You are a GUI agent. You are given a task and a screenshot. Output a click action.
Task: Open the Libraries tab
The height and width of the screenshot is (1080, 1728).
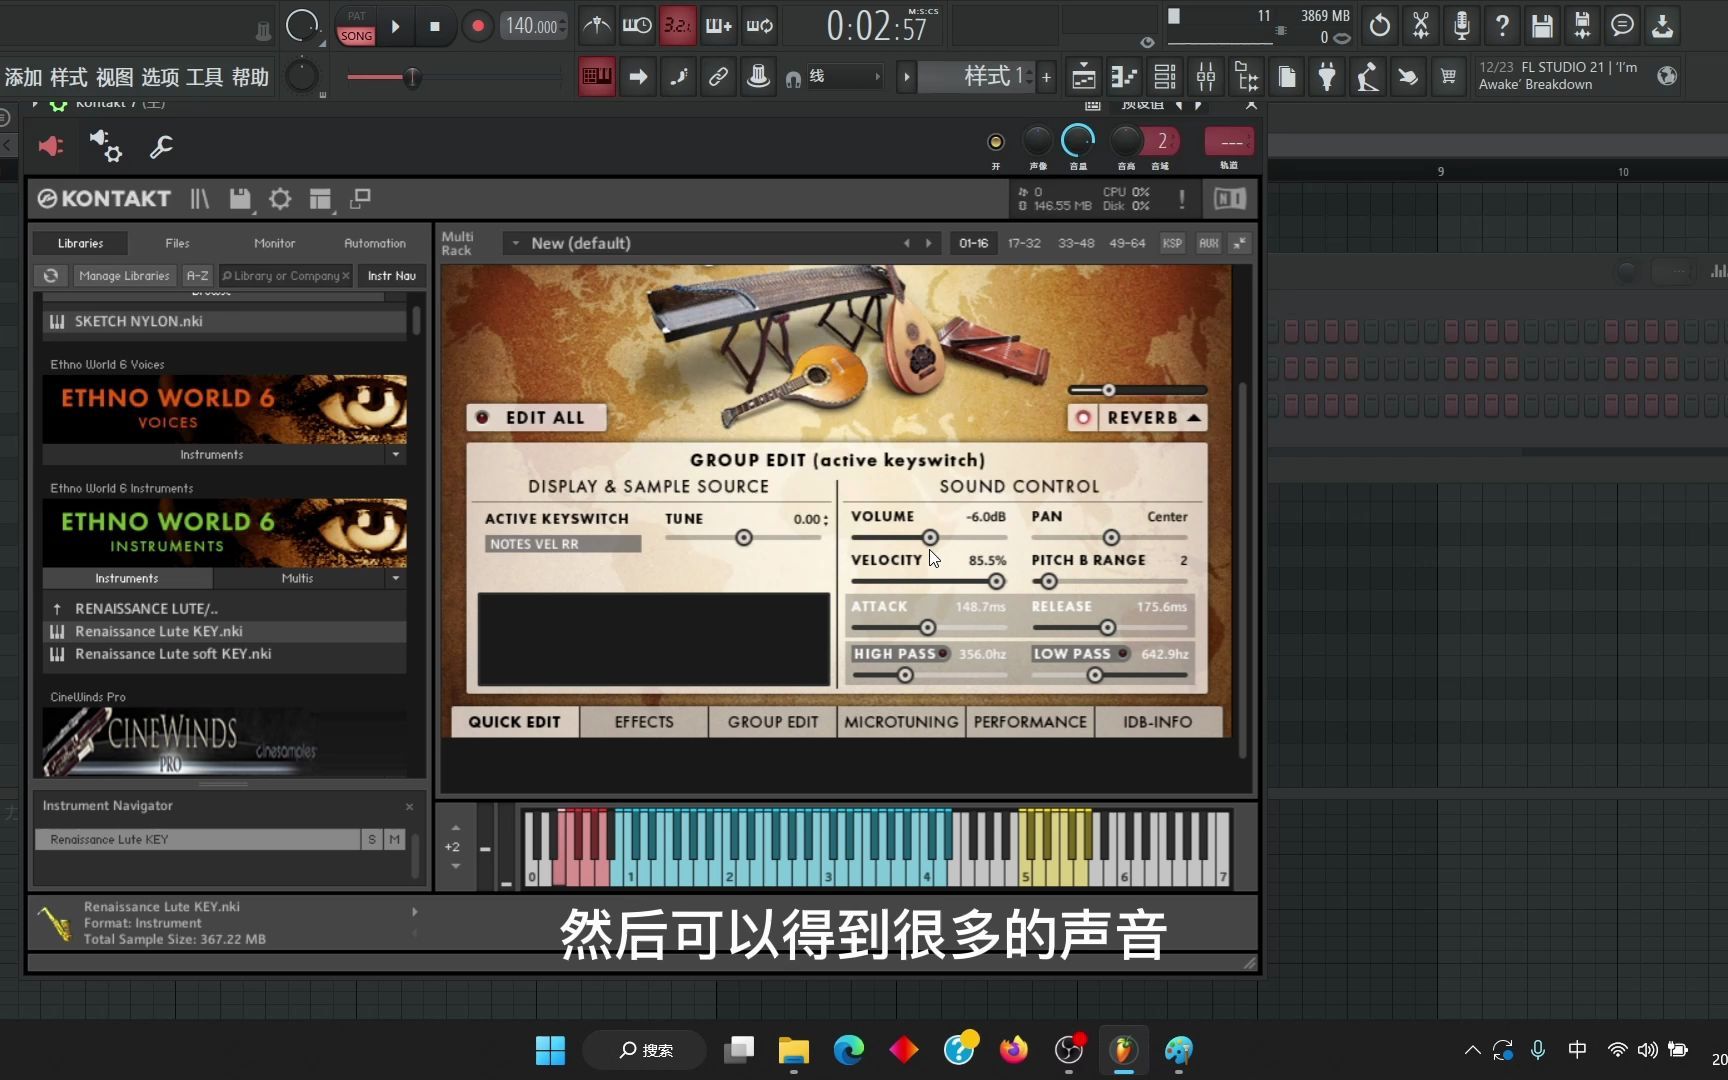click(80, 243)
